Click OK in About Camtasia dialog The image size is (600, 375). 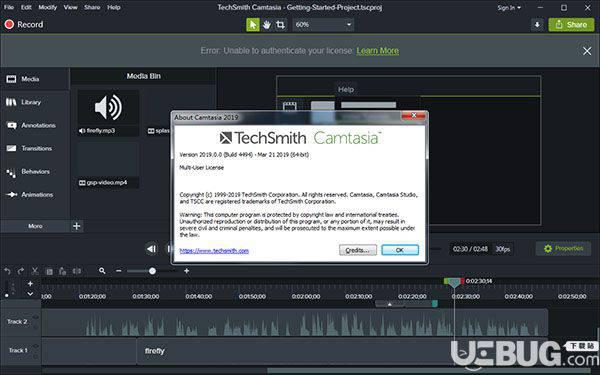[x=400, y=250]
